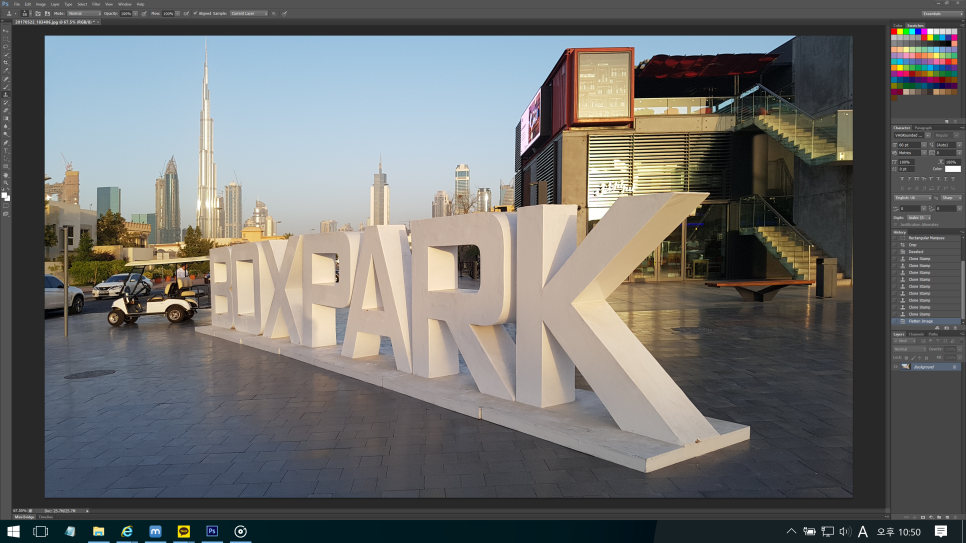The height and width of the screenshot is (543, 966).
Task: Open the anti-aliasing Sharp dropdown
Action: click(951, 198)
